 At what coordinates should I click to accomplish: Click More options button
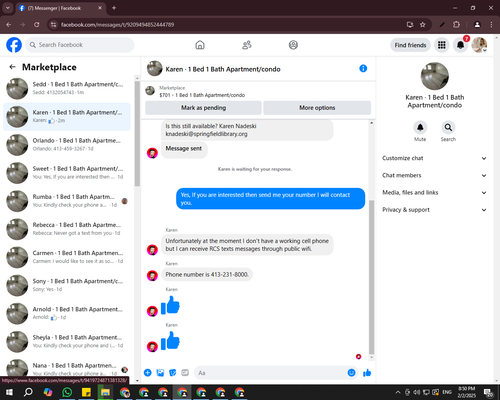tap(317, 108)
